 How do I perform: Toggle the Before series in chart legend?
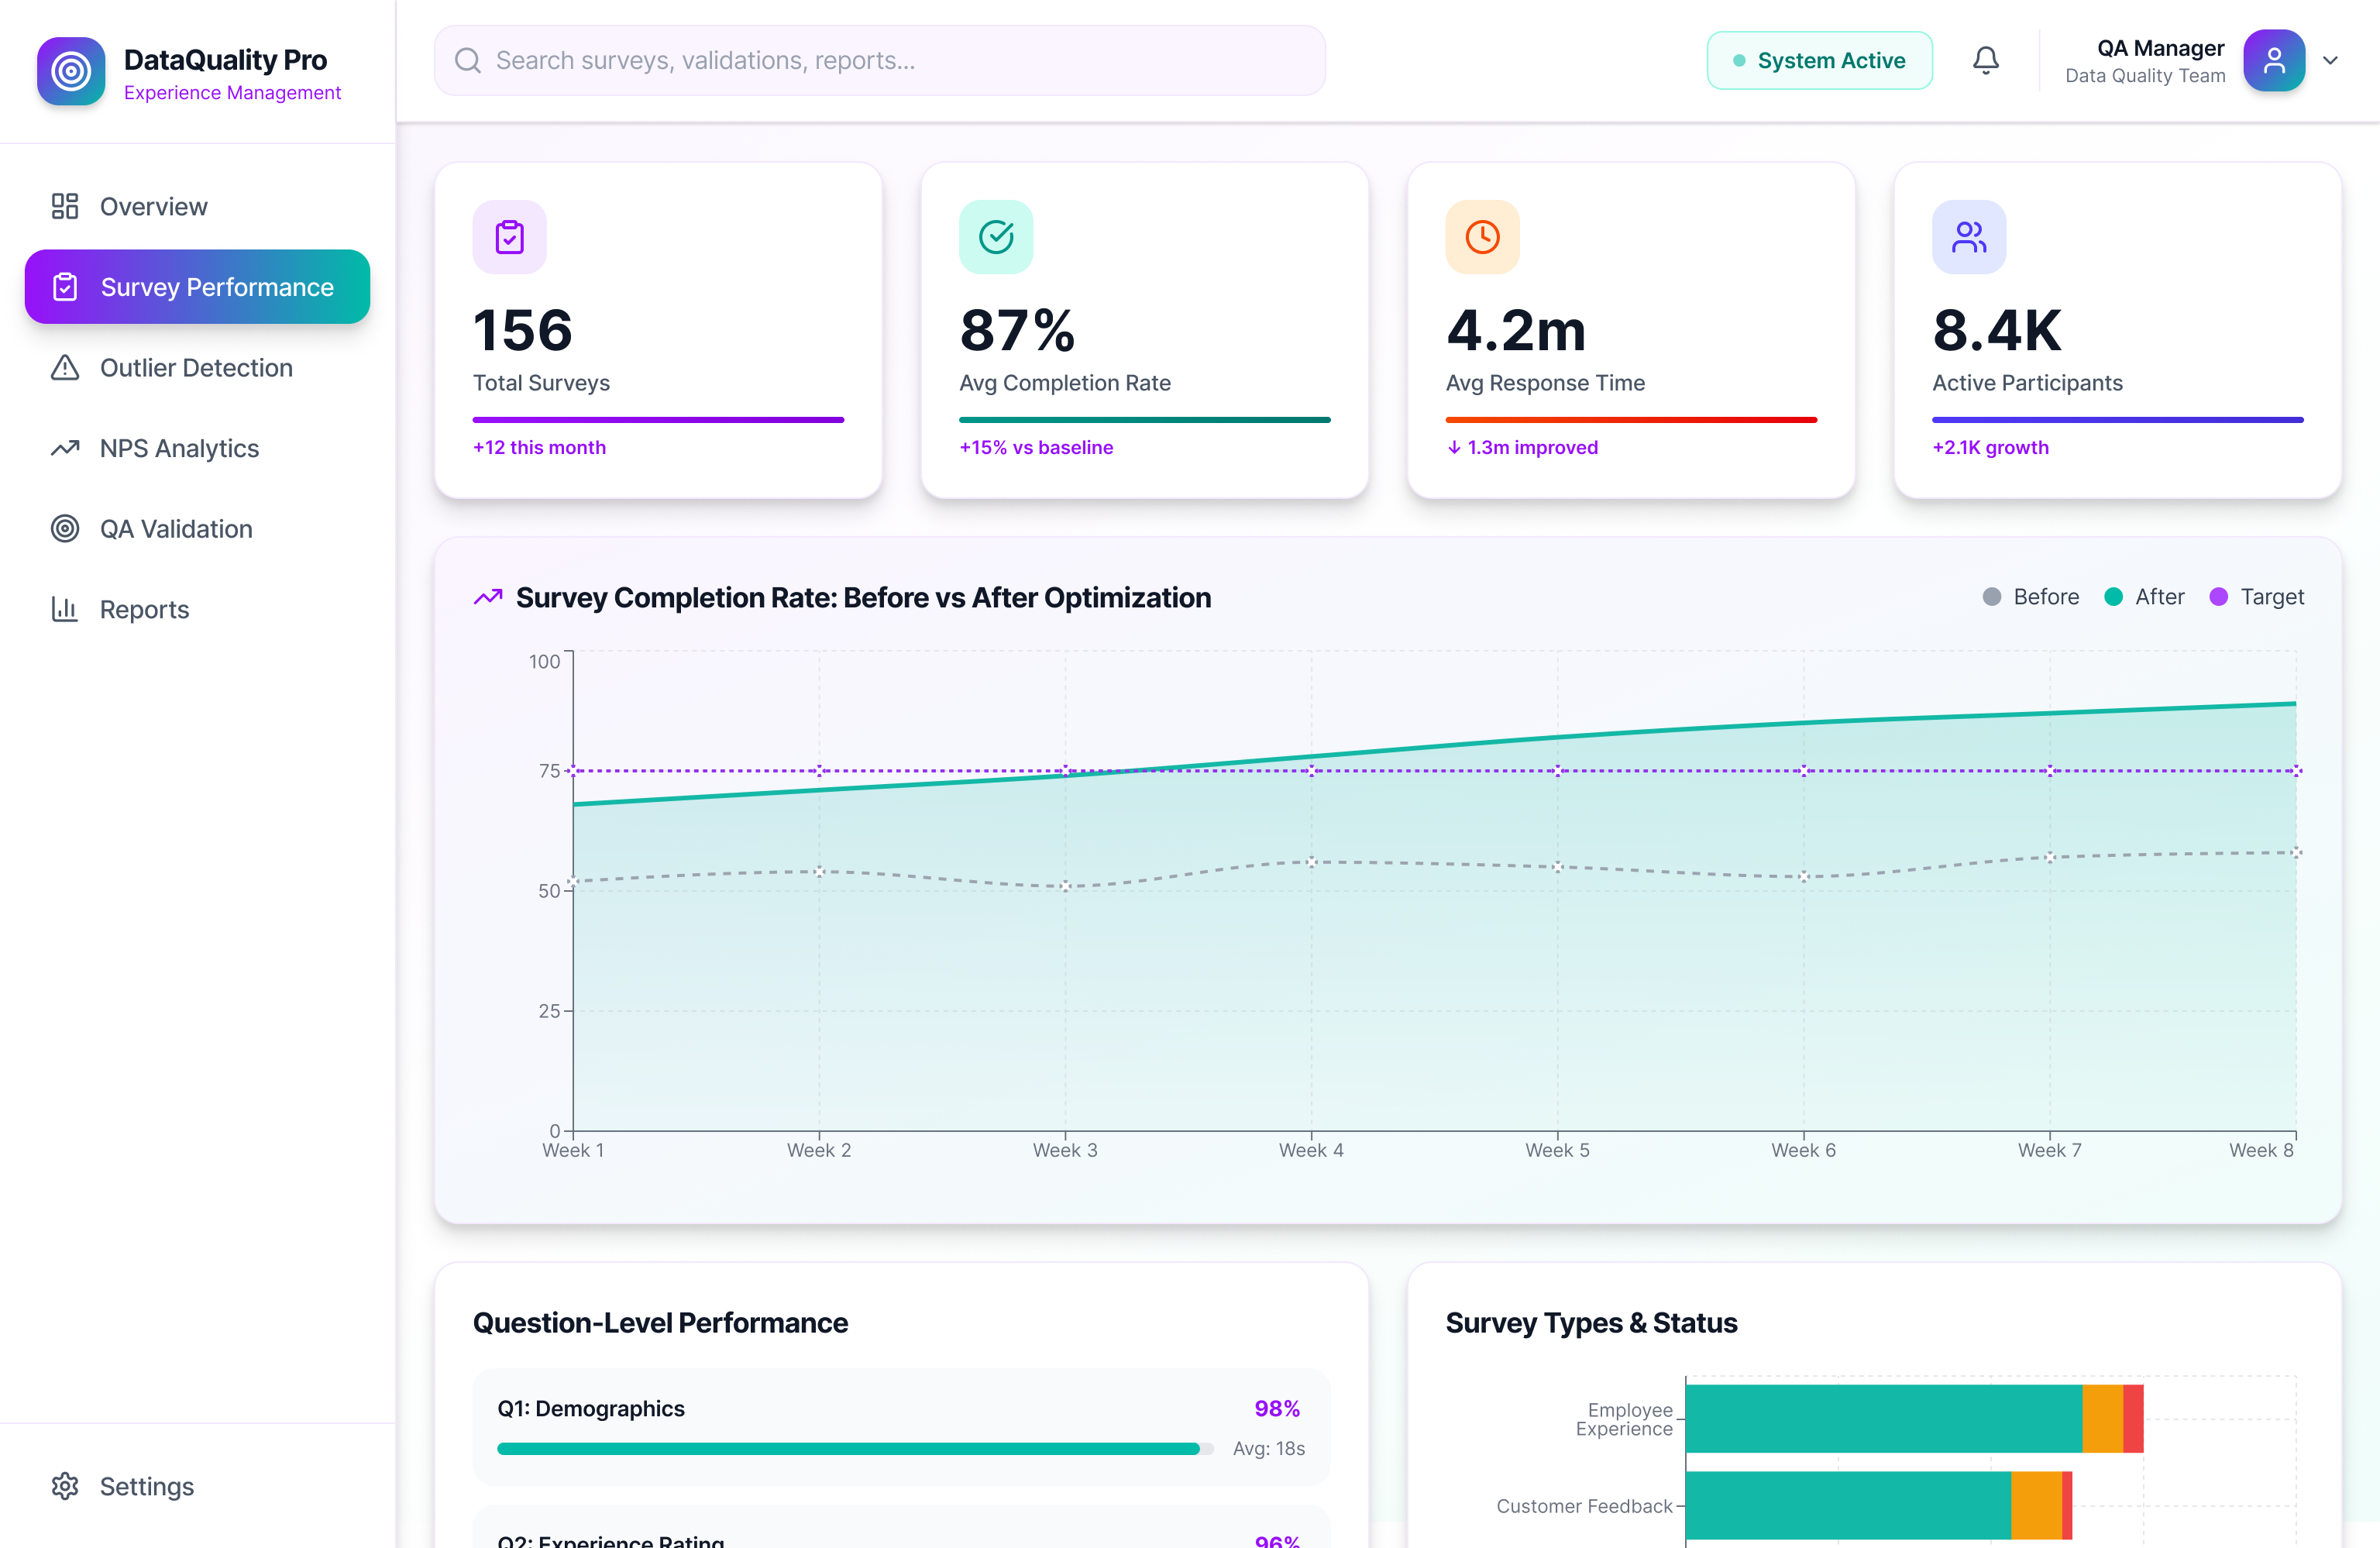point(2030,596)
